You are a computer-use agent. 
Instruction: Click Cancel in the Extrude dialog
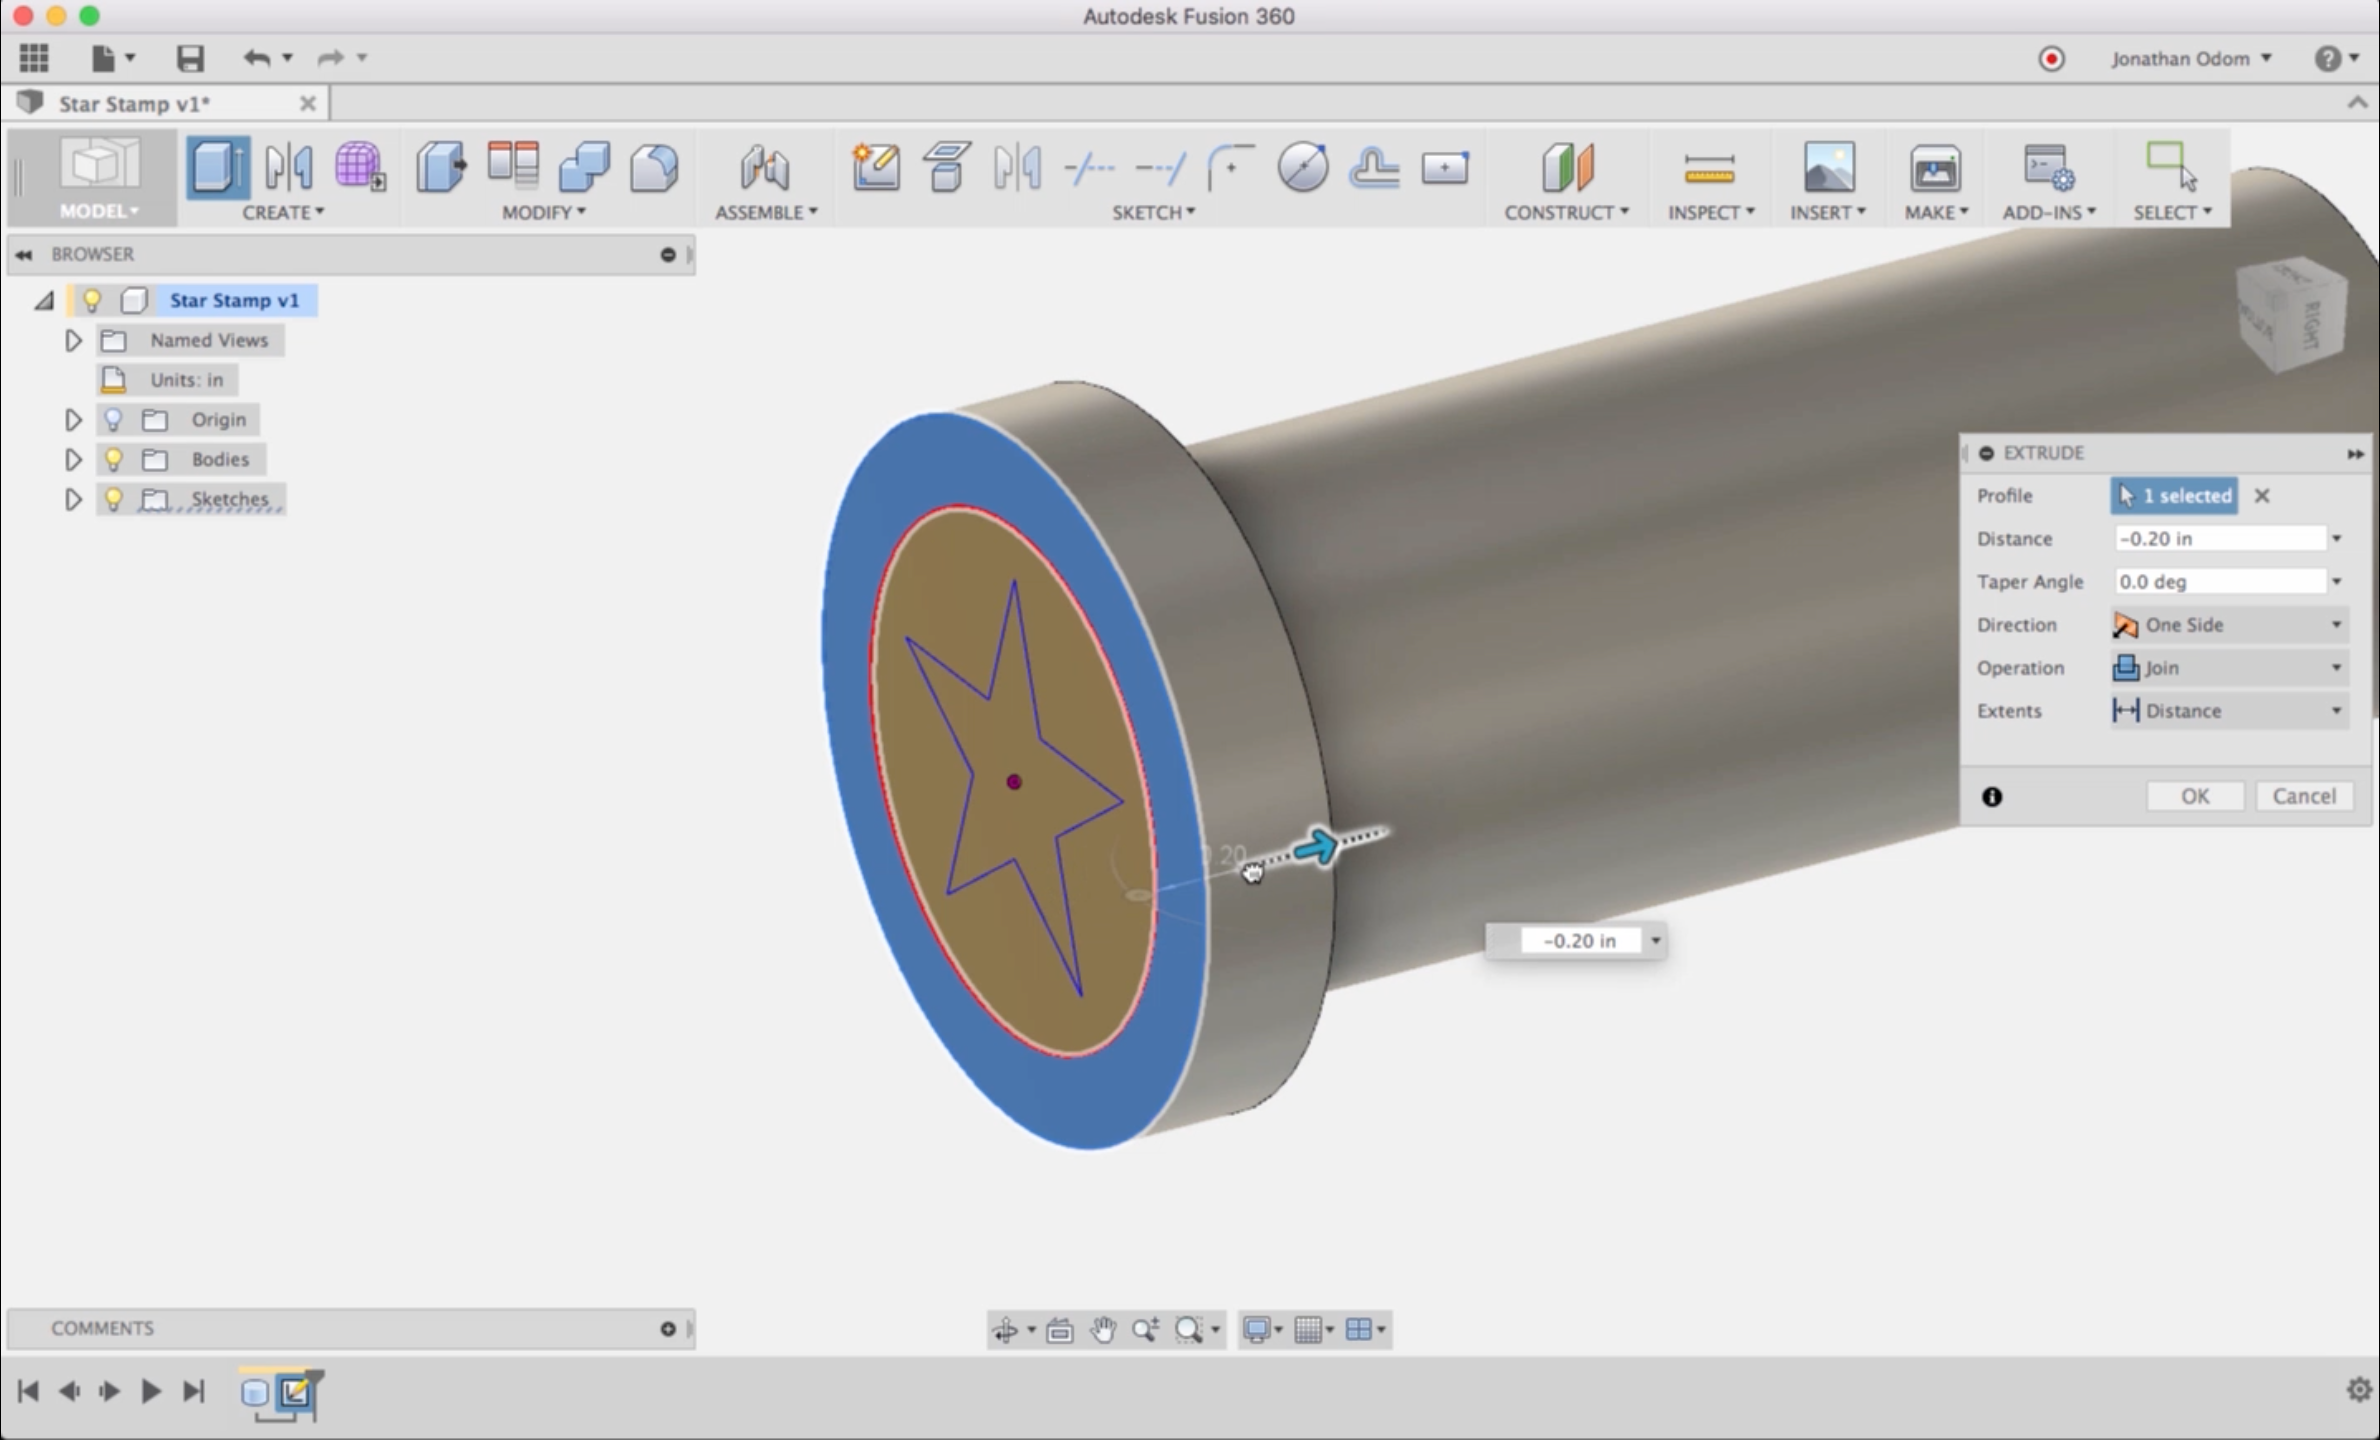click(x=2303, y=796)
